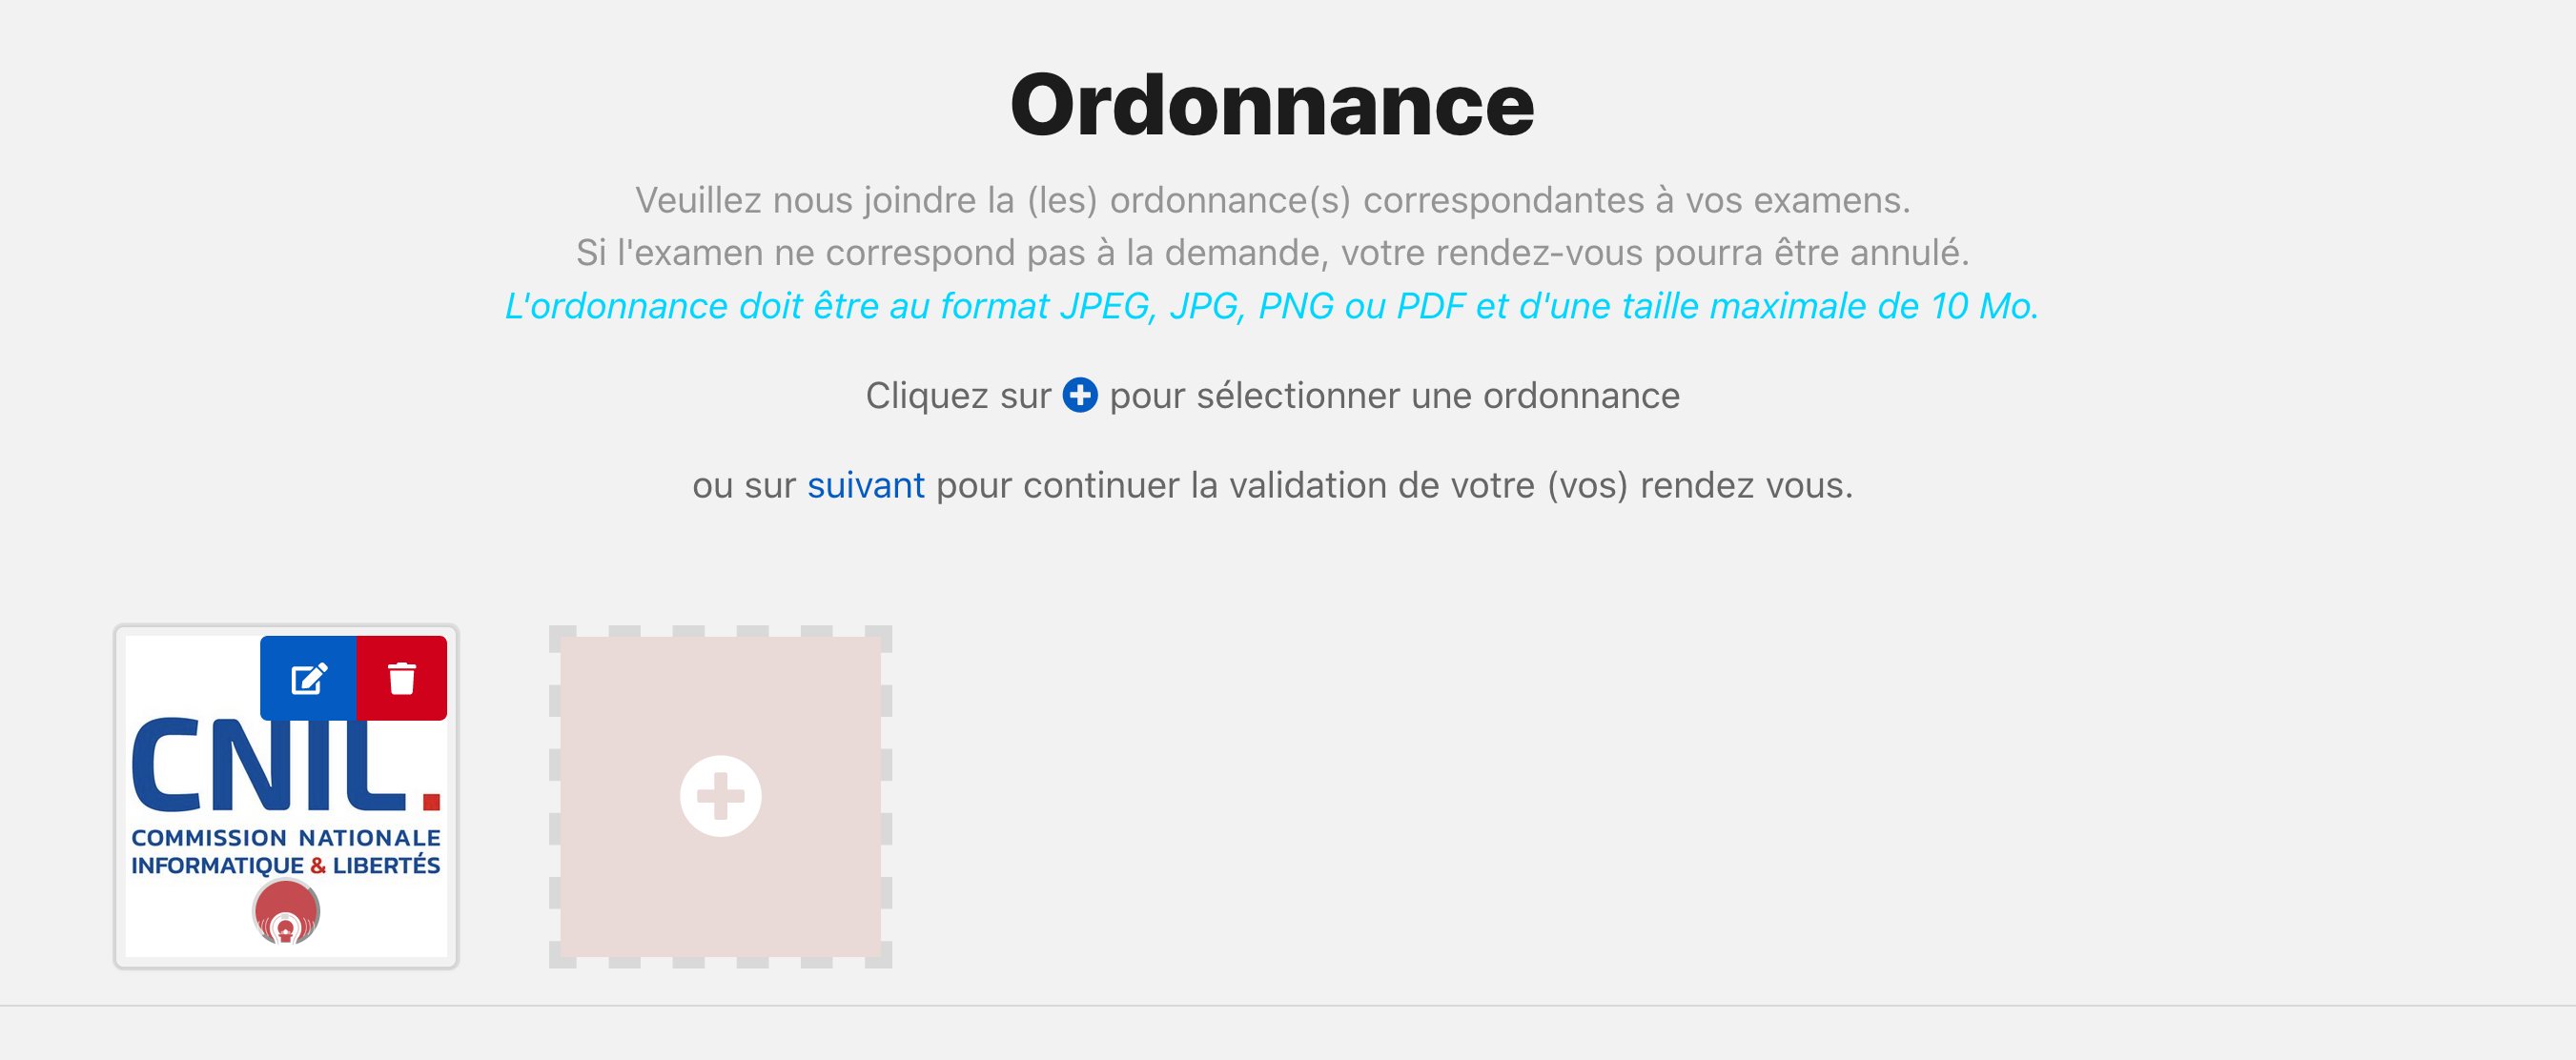2576x1060 pixels.
Task: Delete the uploaded ordonnance with trash icon
Action: (402, 679)
